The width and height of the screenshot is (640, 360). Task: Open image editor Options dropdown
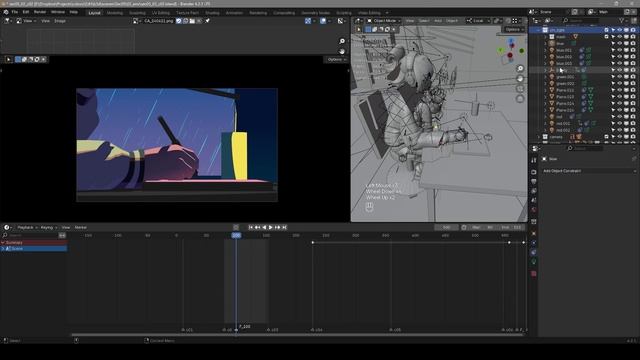pyautogui.click(x=337, y=60)
